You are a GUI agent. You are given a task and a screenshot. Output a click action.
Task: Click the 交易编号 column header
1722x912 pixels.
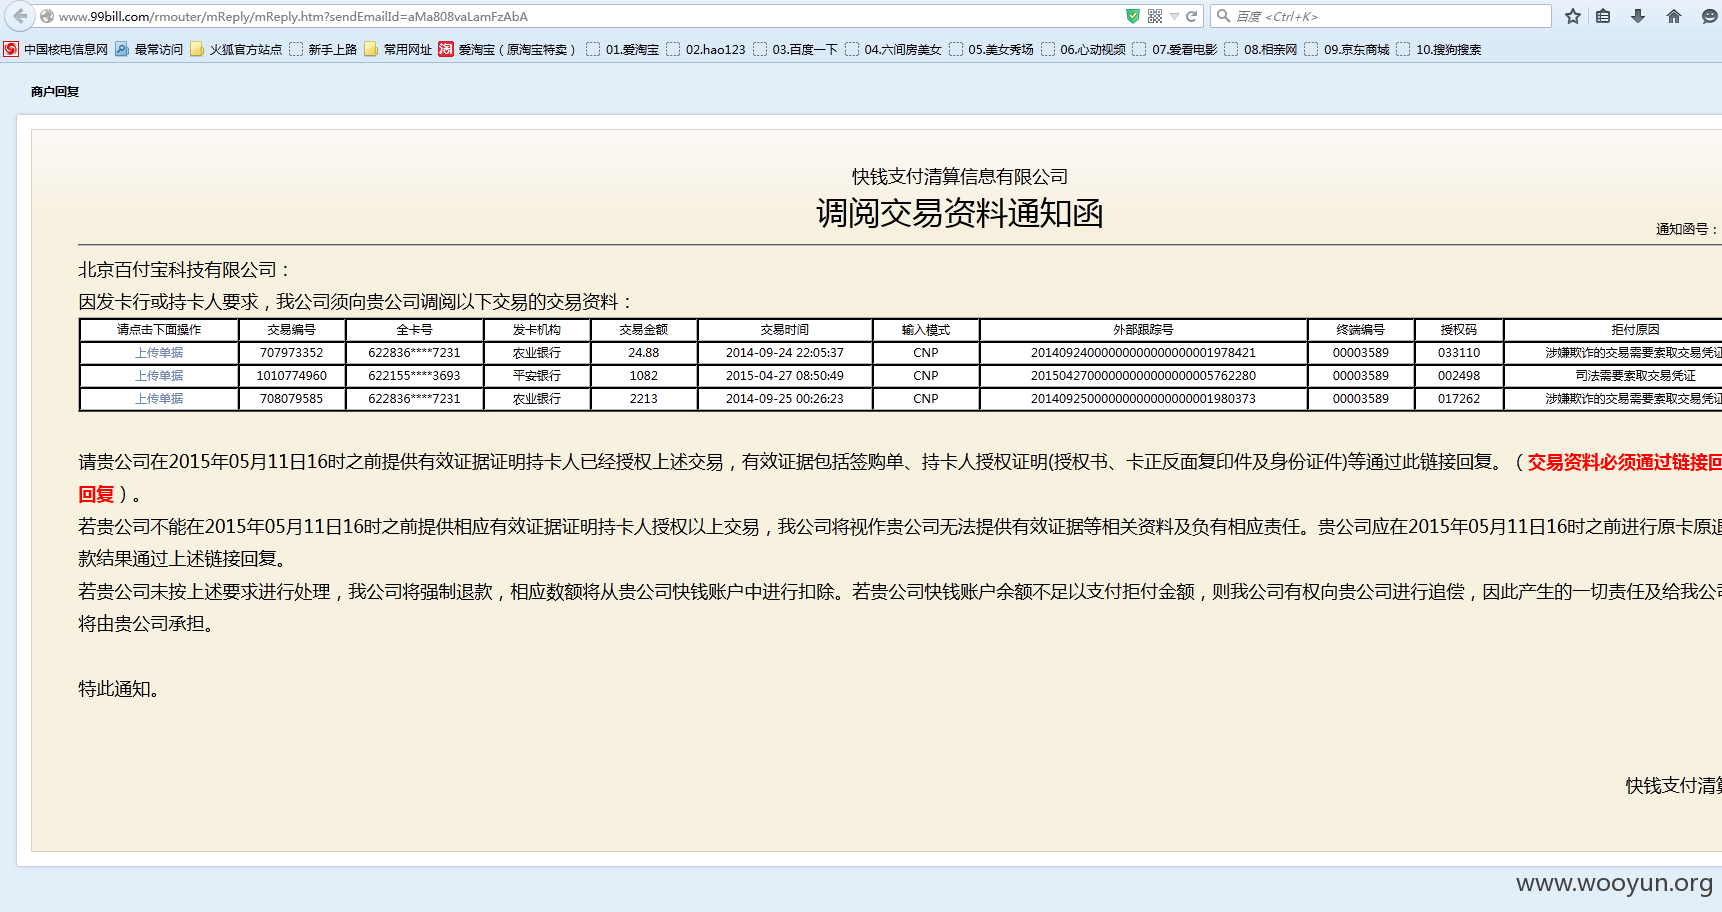coord(292,330)
